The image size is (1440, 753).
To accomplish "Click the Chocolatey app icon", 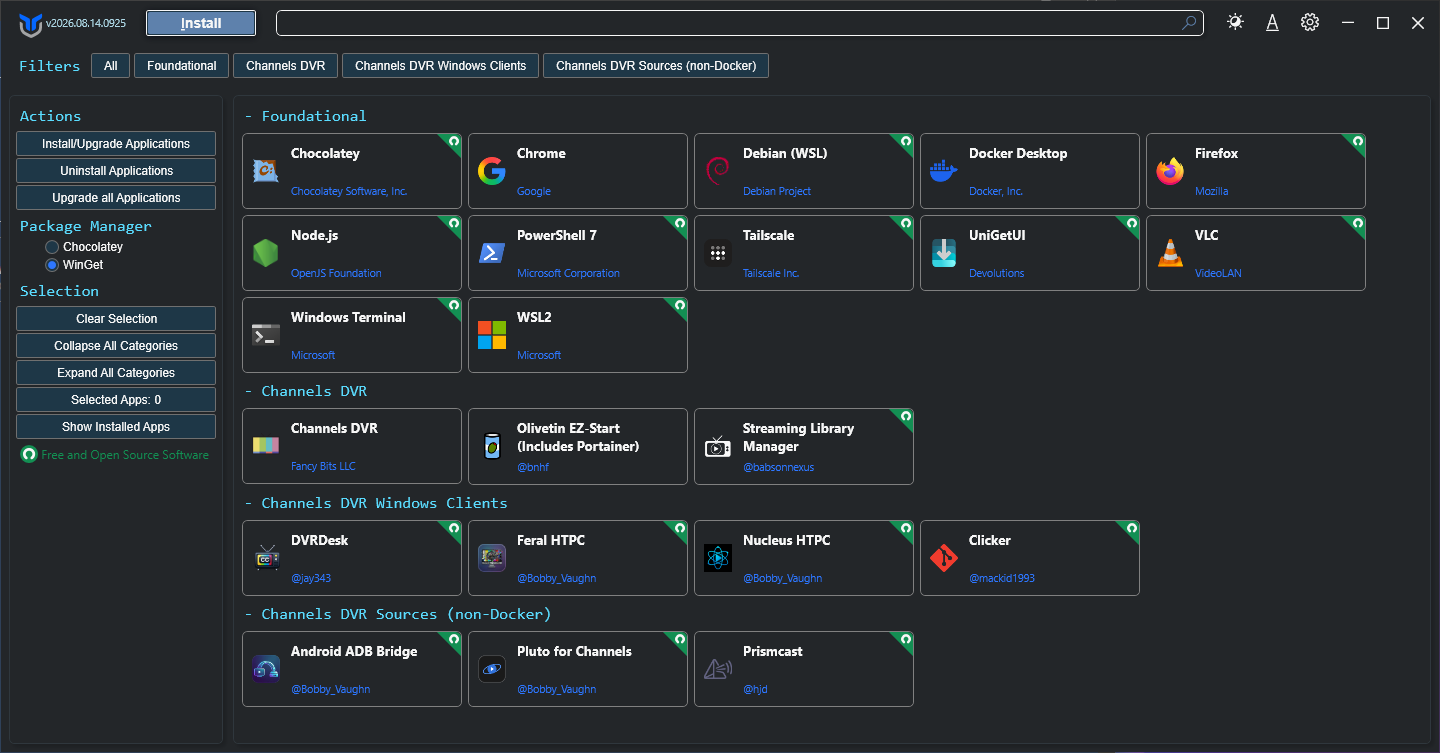I will [266, 171].
